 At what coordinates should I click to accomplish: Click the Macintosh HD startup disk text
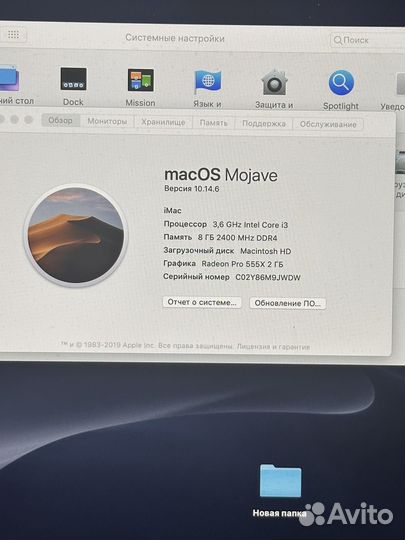[x=266, y=251]
